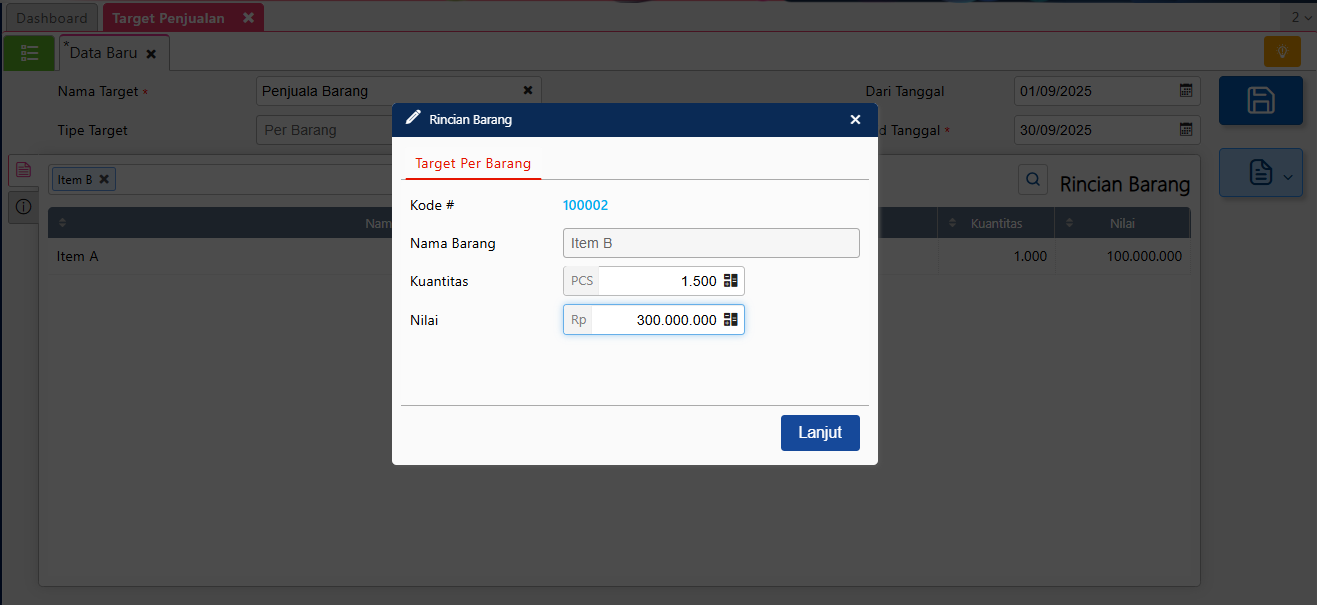Click the search magnifier icon
The image size is (1317, 605).
click(x=1033, y=179)
